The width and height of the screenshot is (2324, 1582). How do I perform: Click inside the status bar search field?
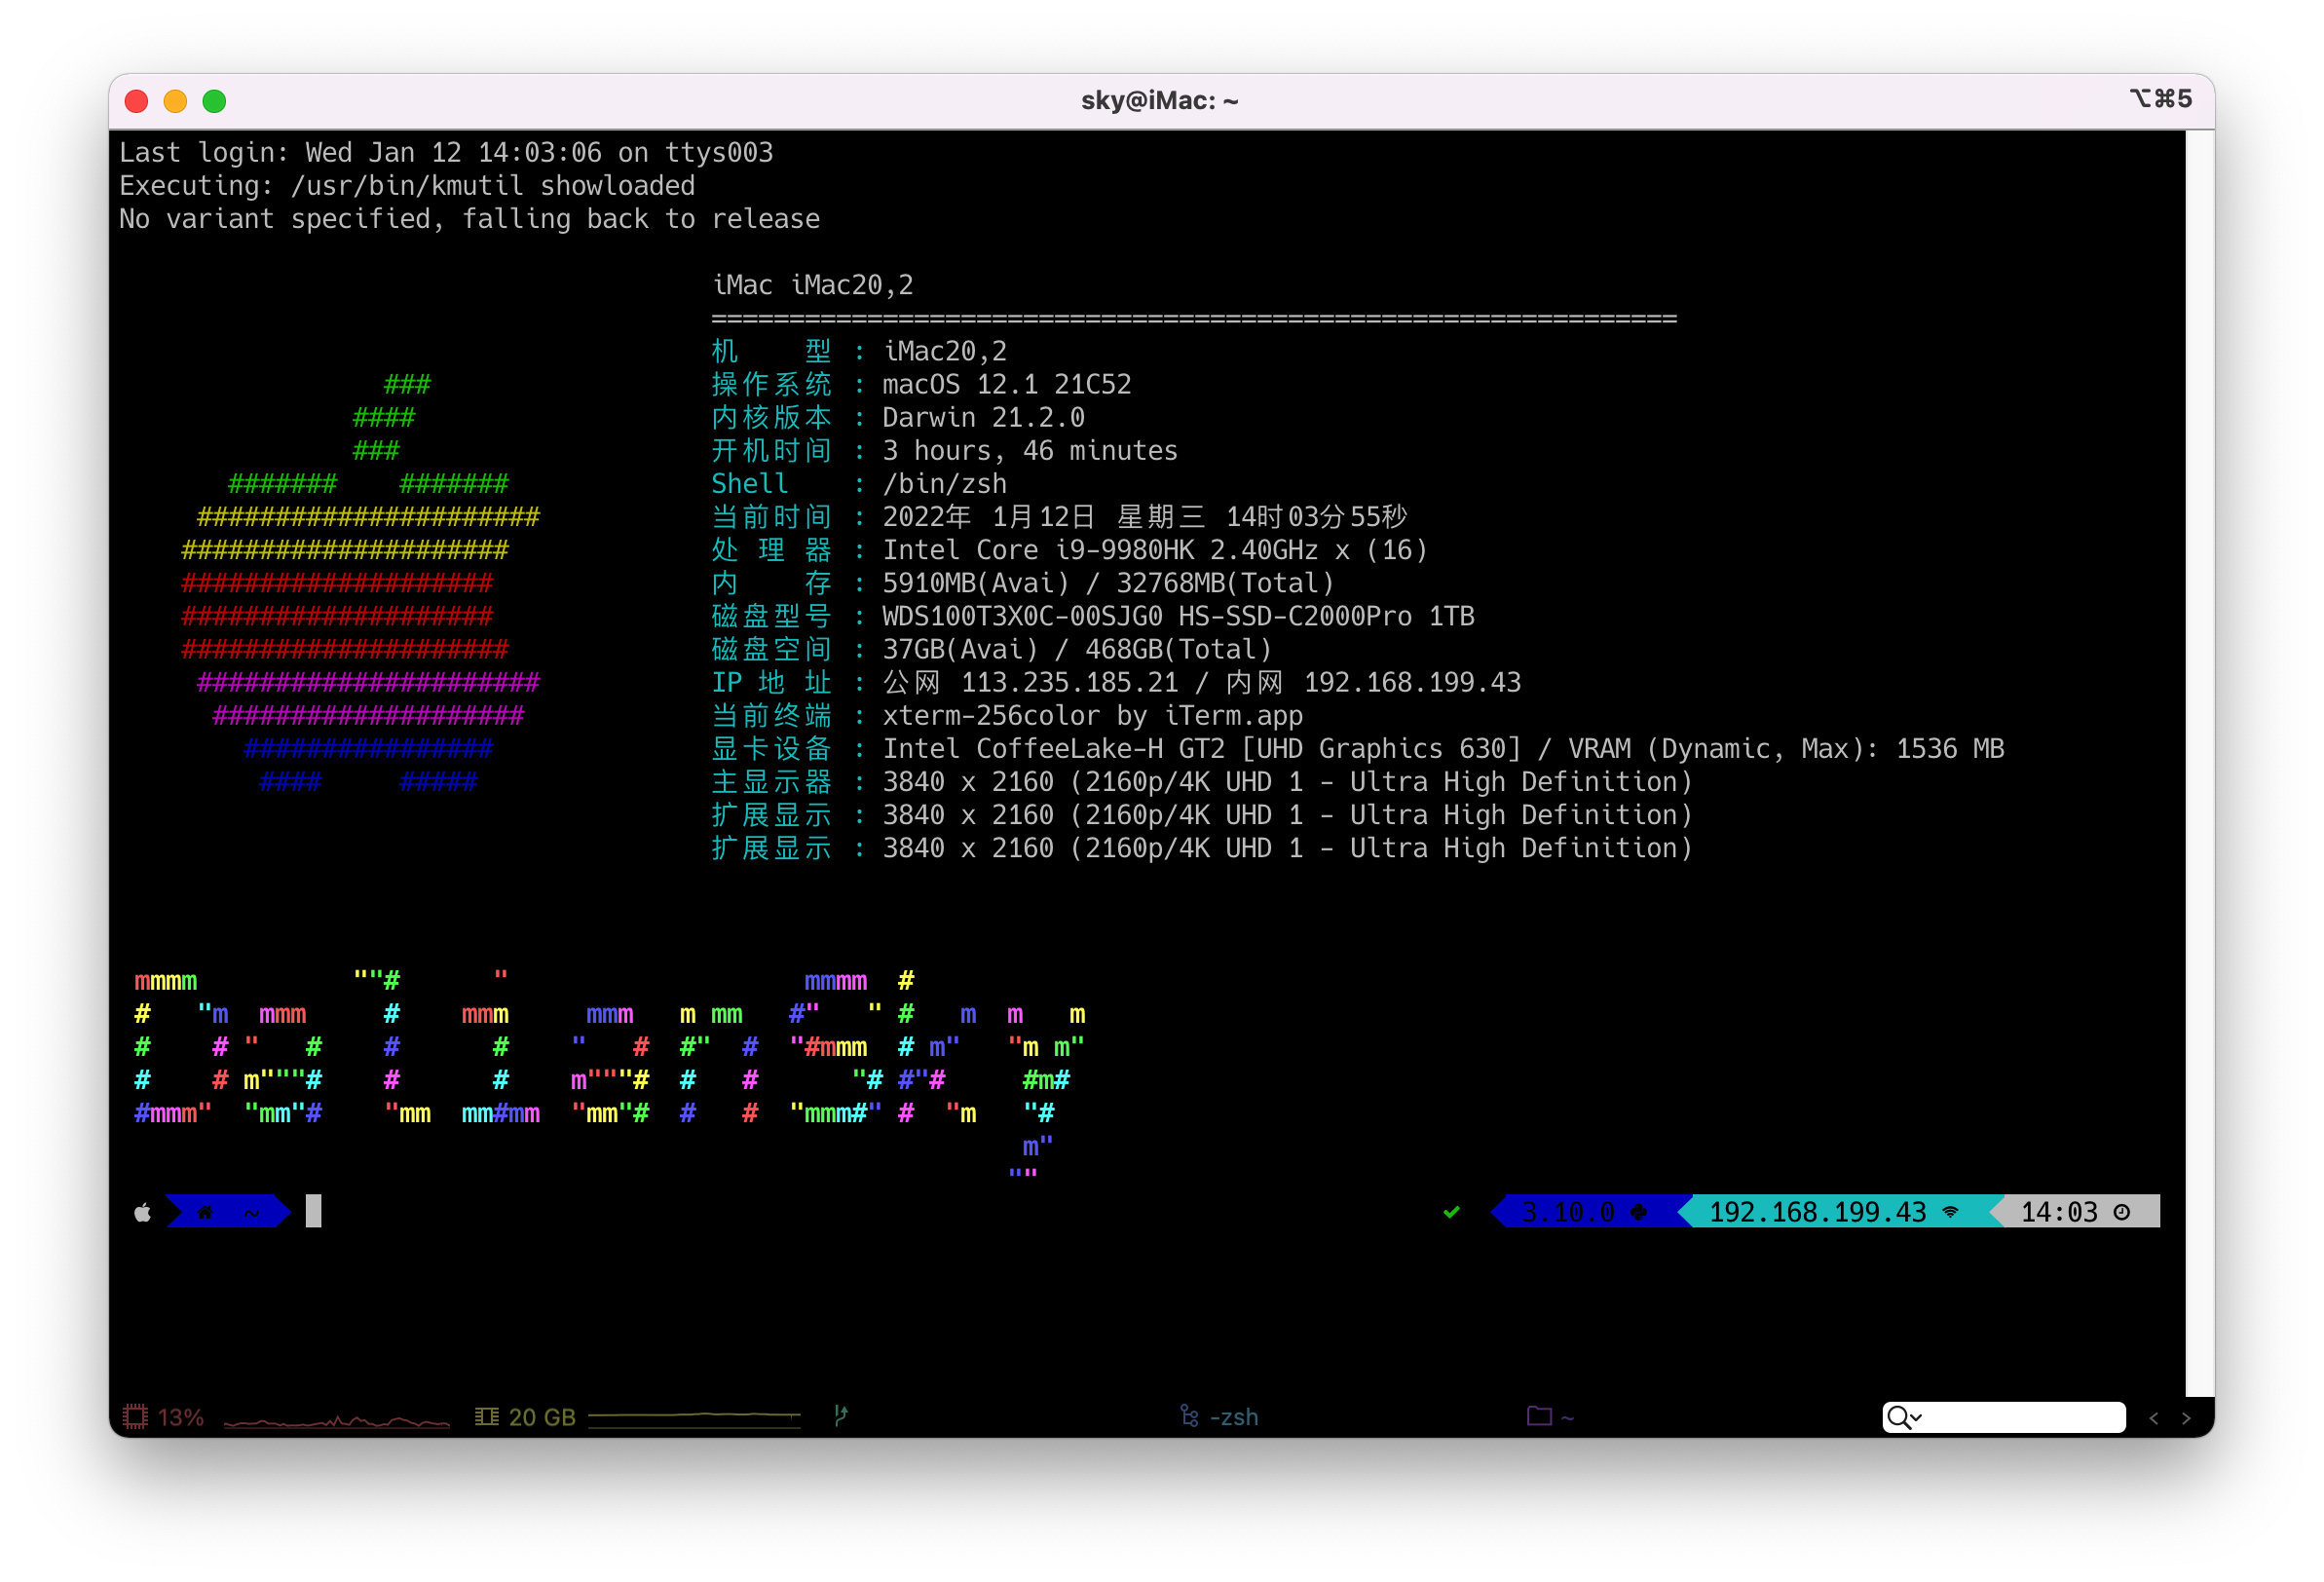tap(2004, 1417)
